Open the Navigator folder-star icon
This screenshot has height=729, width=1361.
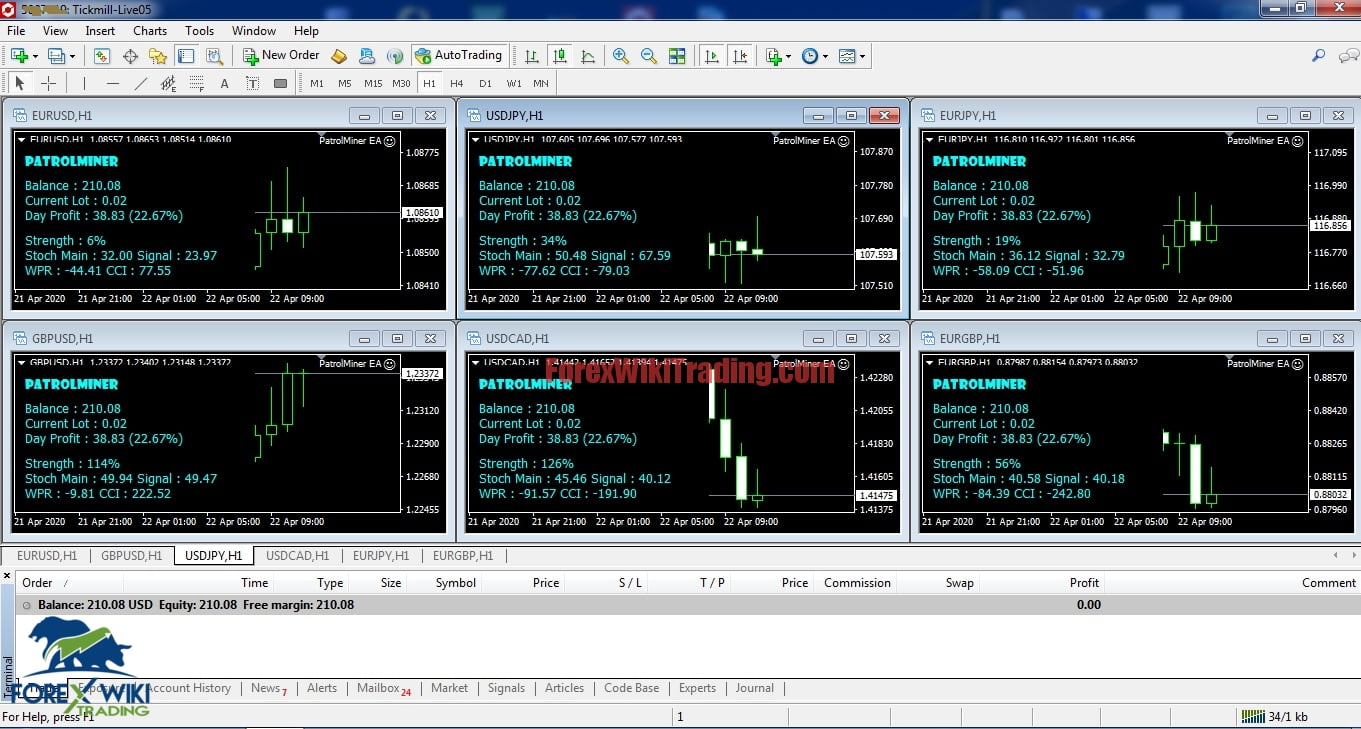point(158,56)
